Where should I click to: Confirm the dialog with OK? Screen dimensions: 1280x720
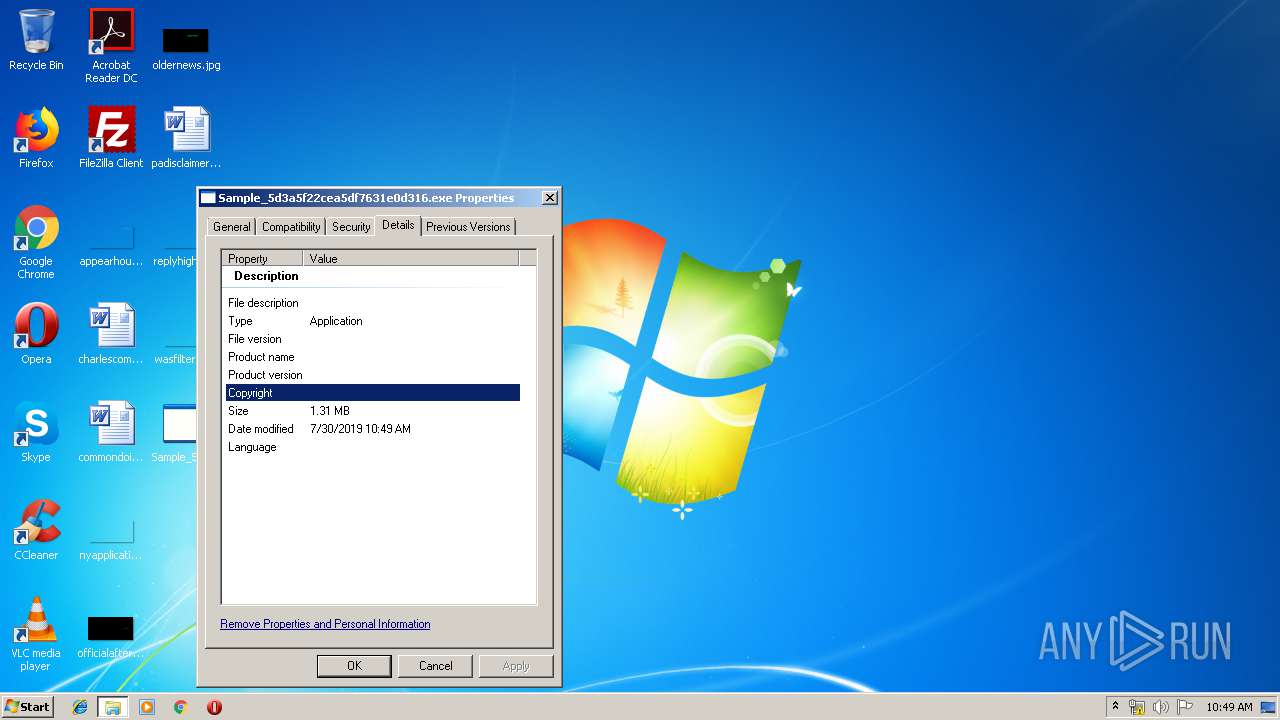tap(354, 666)
